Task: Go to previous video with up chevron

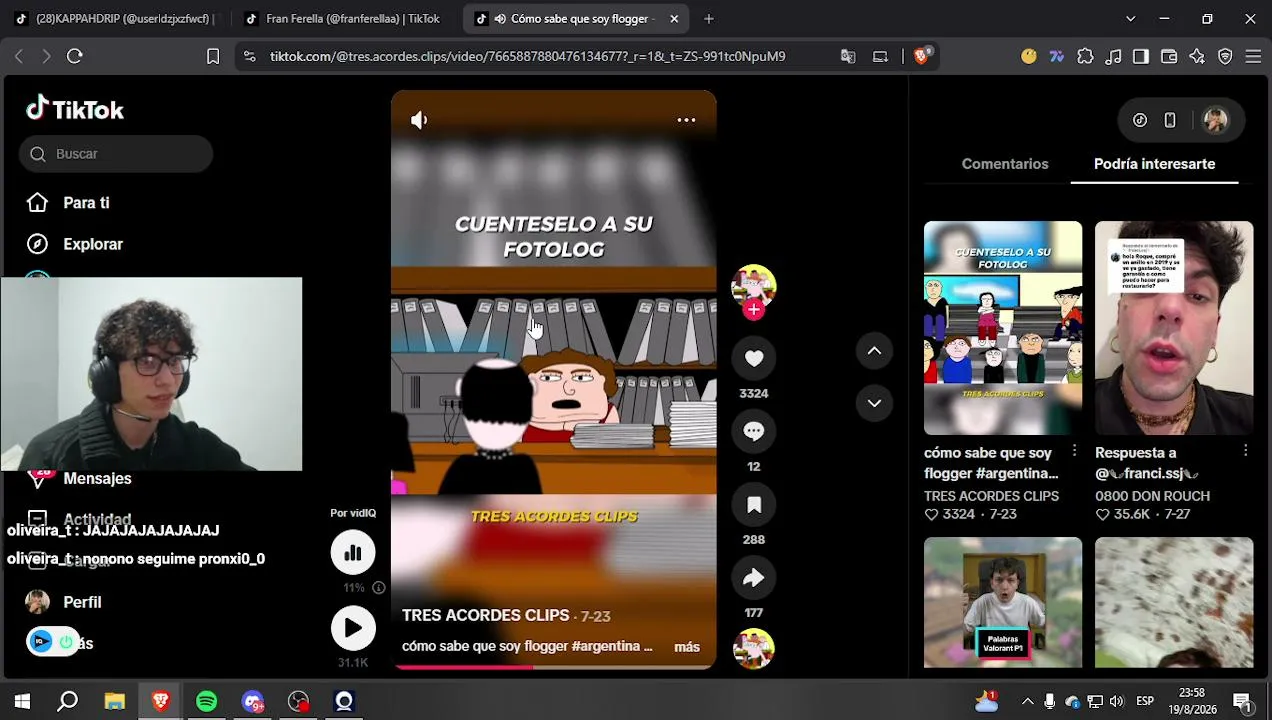Action: [x=874, y=350]
